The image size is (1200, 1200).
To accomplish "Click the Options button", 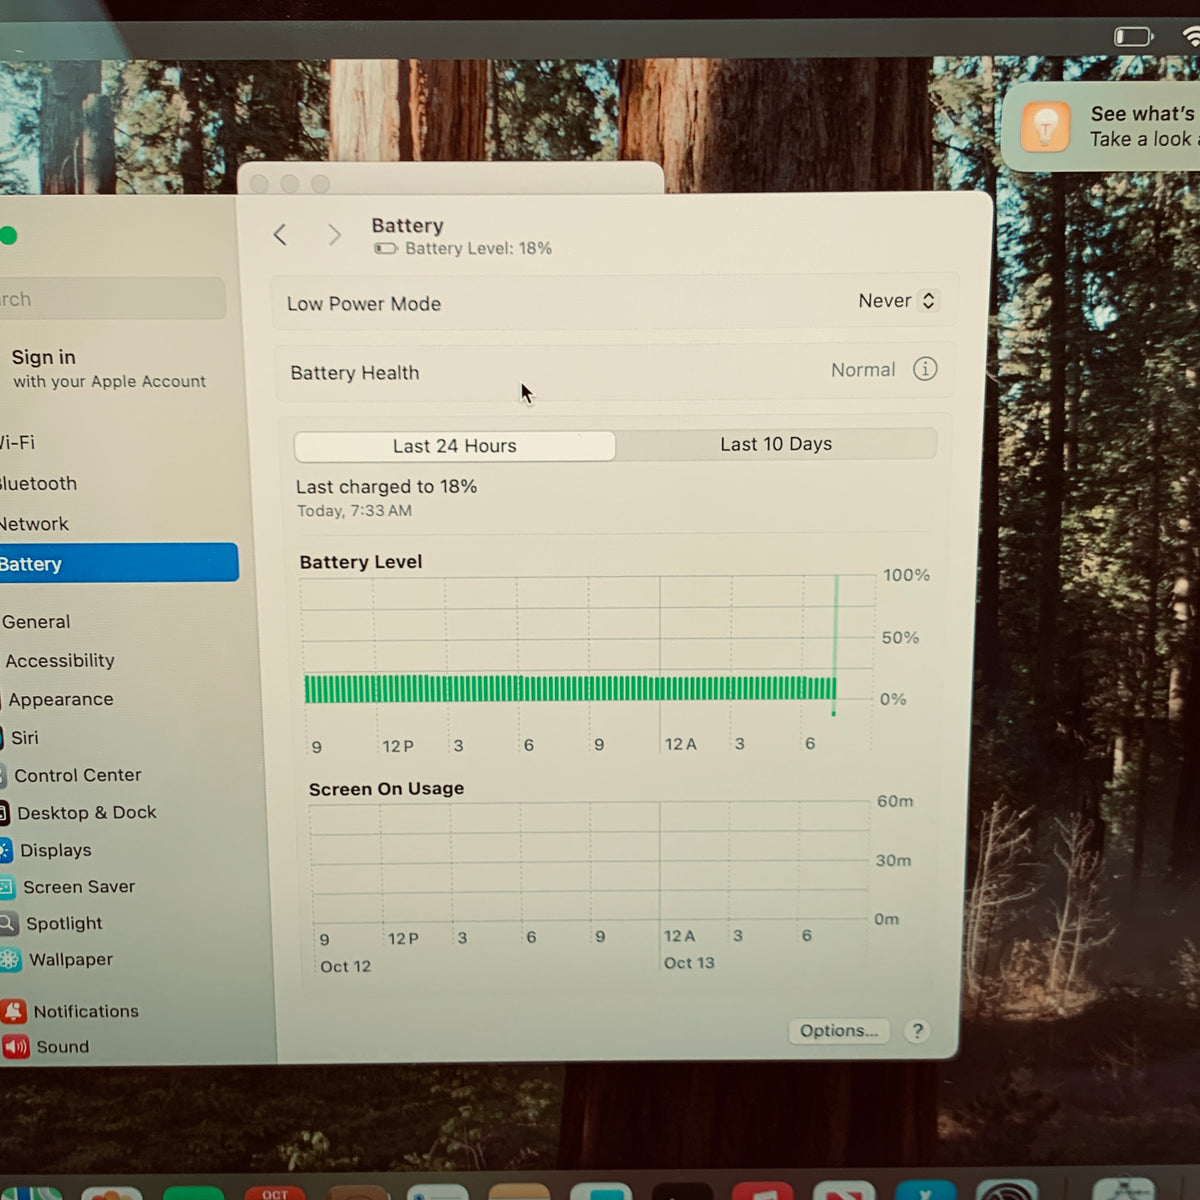I will coord(838,1031).
